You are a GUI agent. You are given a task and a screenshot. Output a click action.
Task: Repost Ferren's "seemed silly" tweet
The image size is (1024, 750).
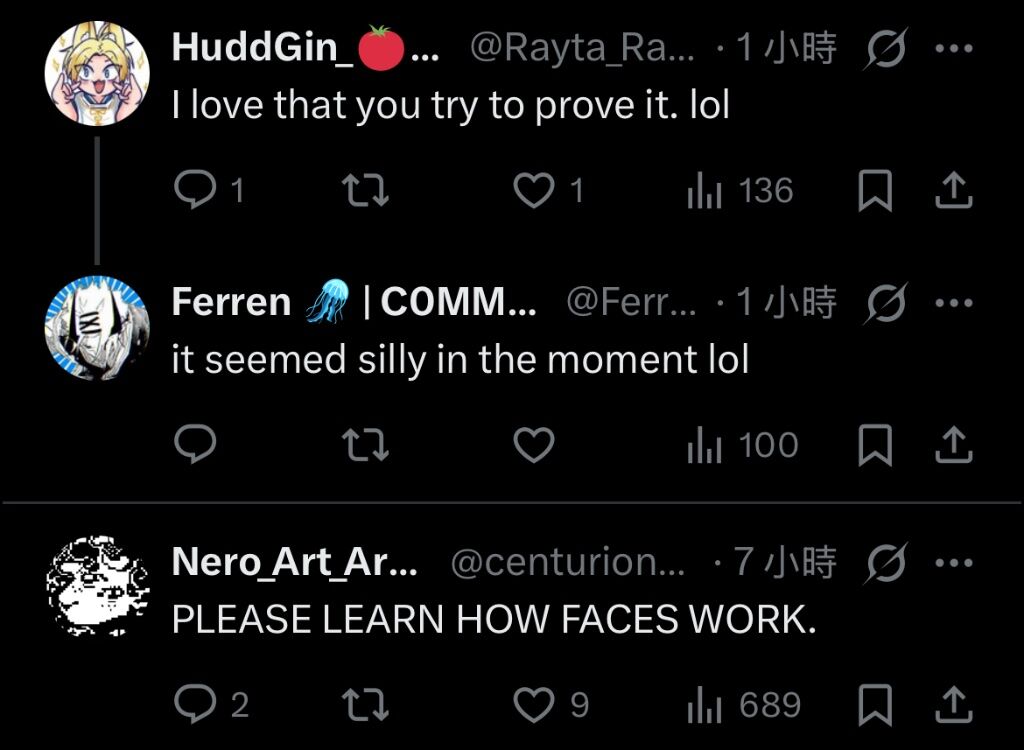click(x=366, y=445)
